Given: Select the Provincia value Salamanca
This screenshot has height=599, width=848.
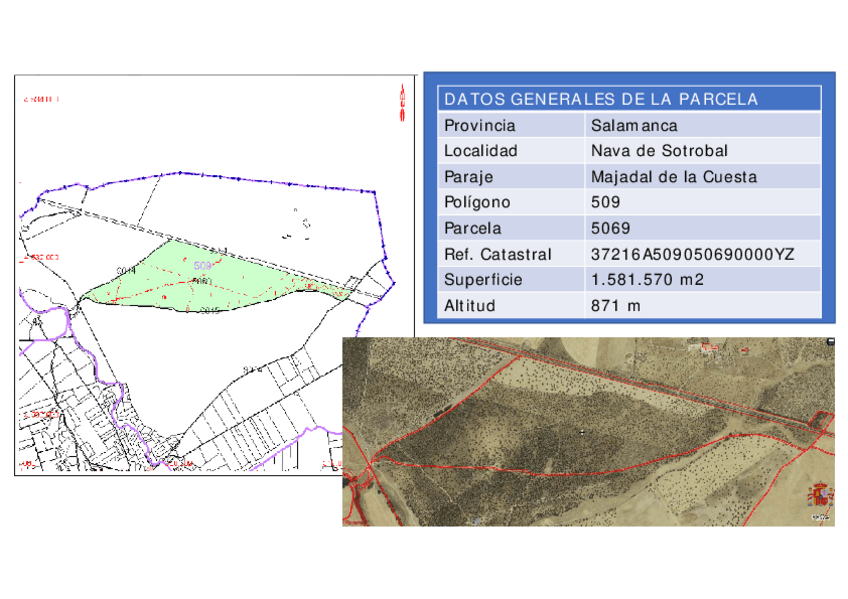Looking at the screenshot, I should (x=634, y=126).
